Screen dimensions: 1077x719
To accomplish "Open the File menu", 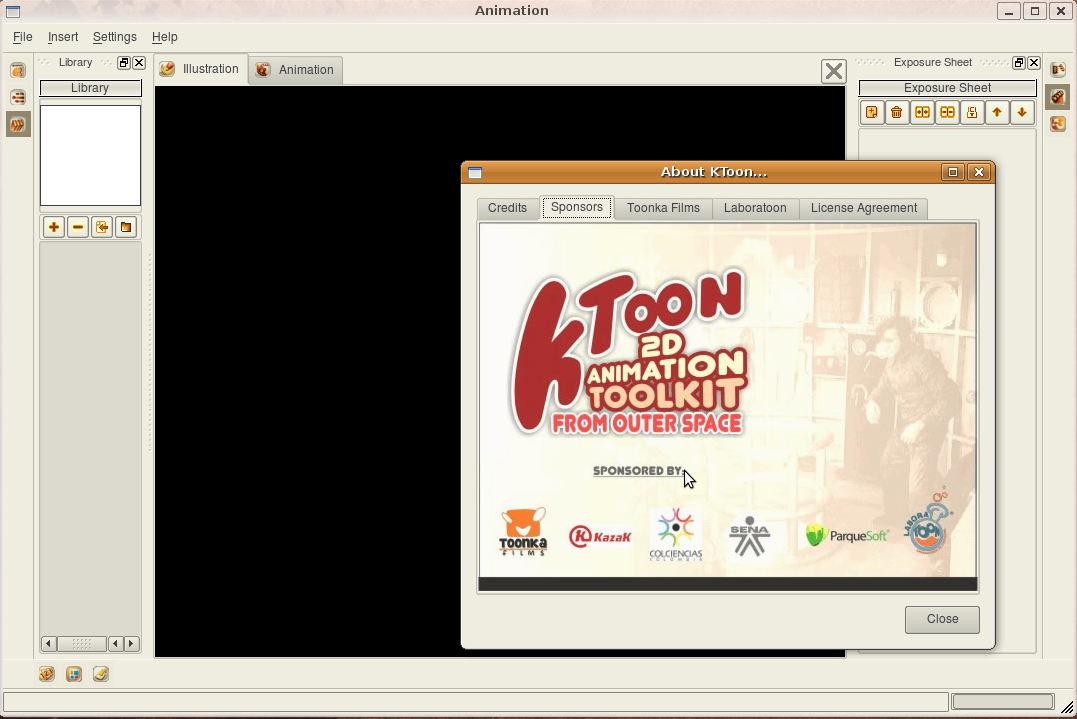I will click(22, 37).
